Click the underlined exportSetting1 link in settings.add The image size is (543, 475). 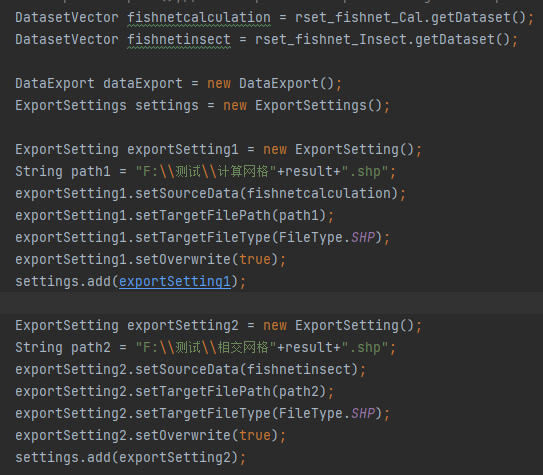click(175, 281)
